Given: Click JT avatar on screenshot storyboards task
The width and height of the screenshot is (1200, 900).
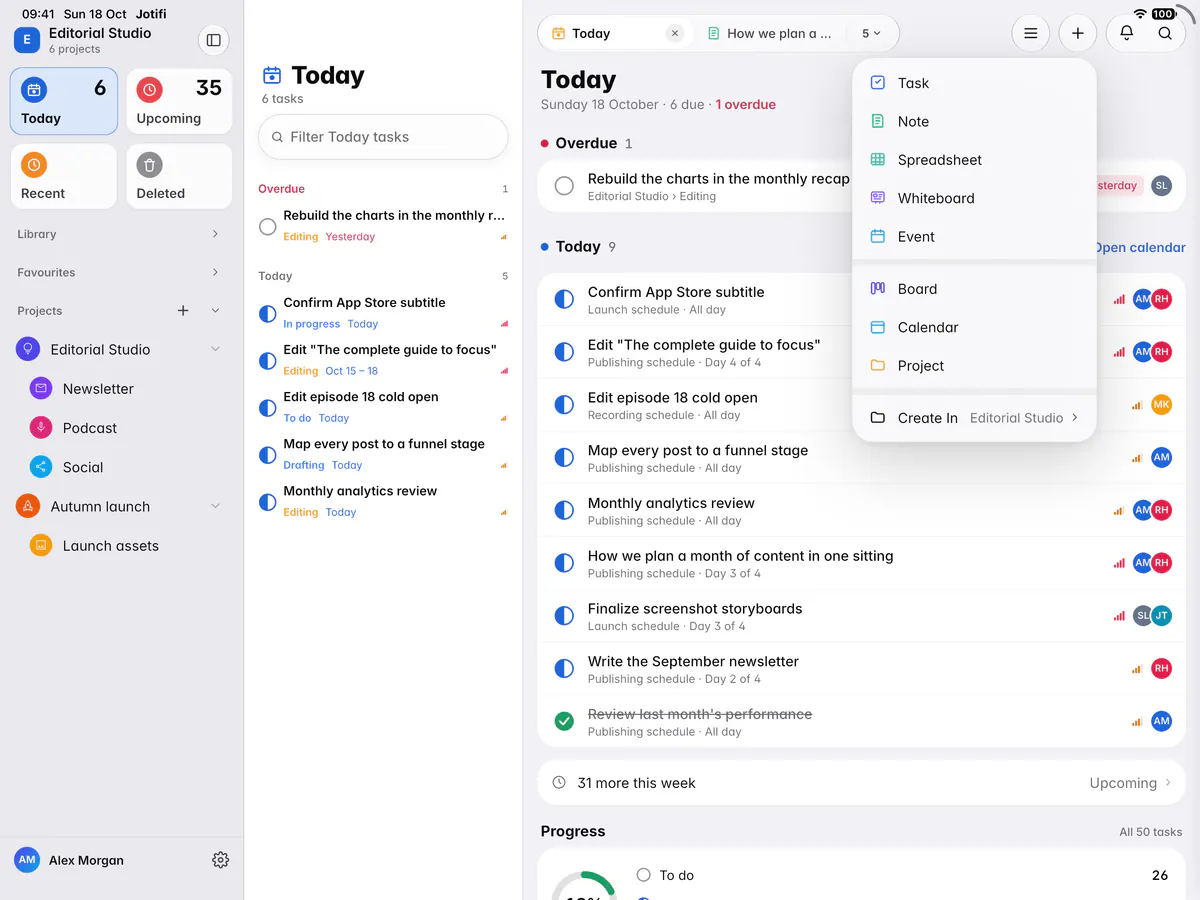Looking at the screenshot, I should click(x=1161, y=616).
